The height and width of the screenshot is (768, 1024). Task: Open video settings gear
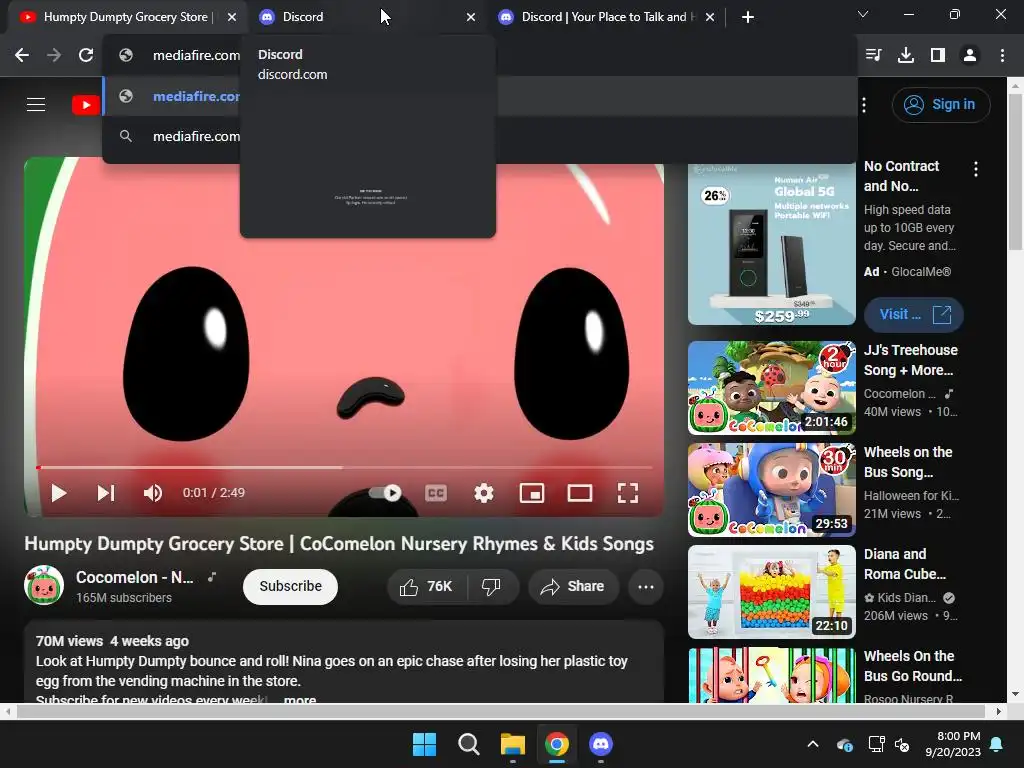pos(483,493)
